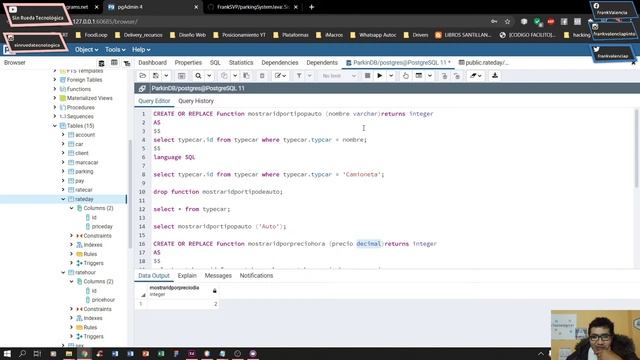Switch to the Notifications output tab
The height and width of the screenshot is (360, 640).
click(x=256, y=276)
